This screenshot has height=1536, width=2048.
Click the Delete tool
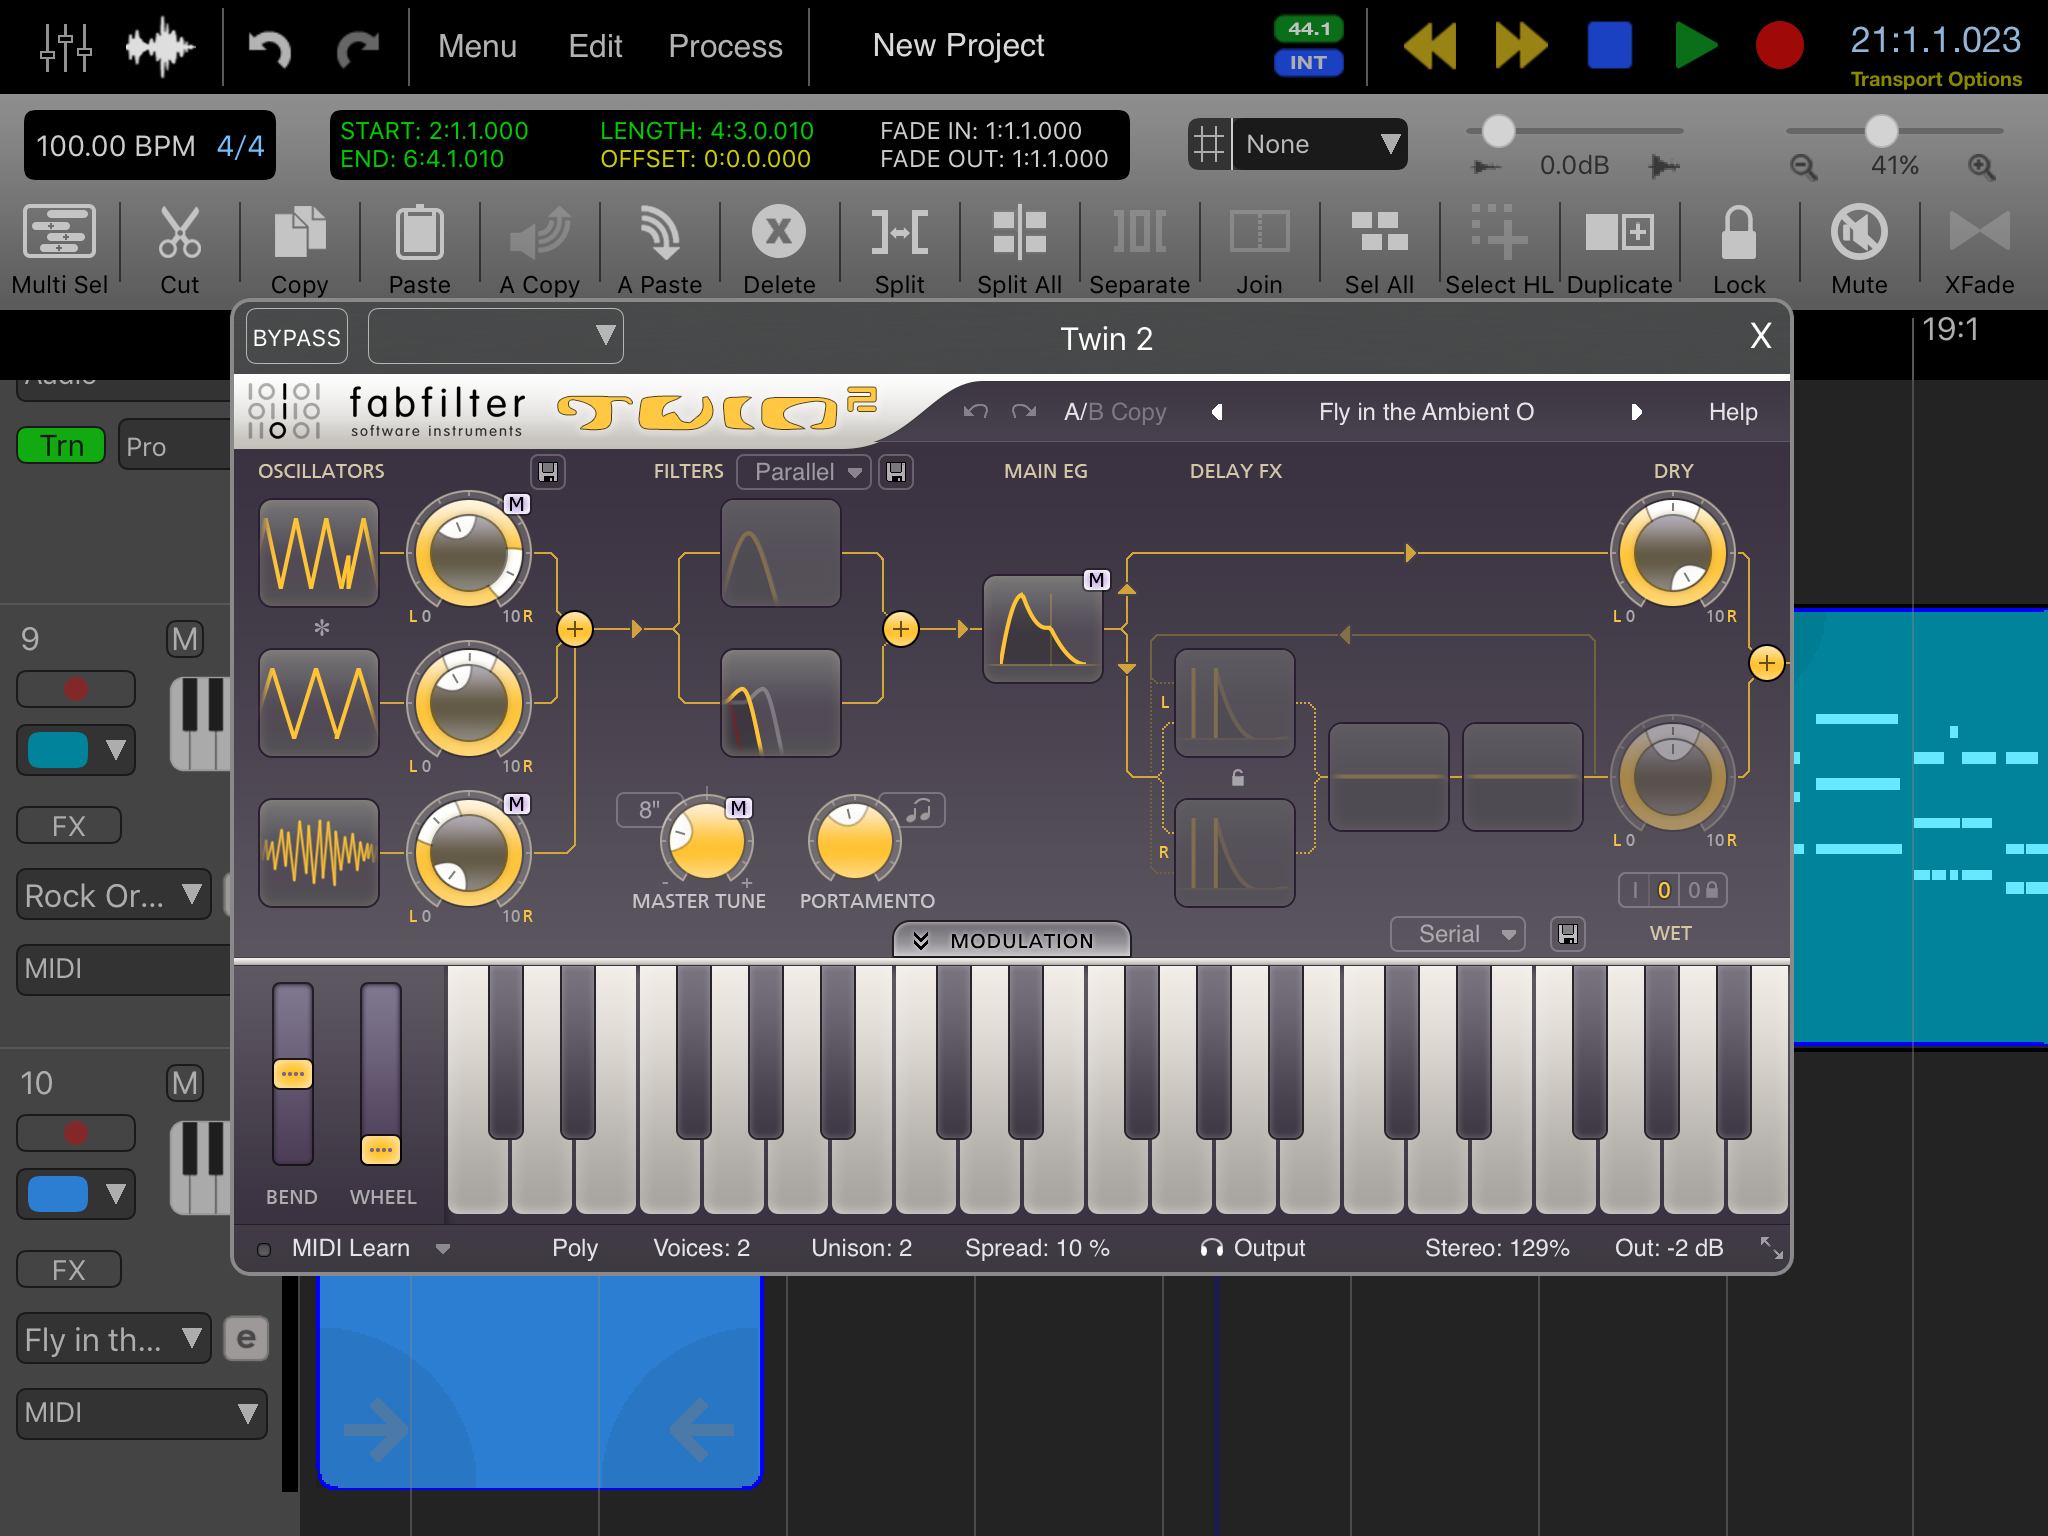pyautogui.click(x=779, y=250)
